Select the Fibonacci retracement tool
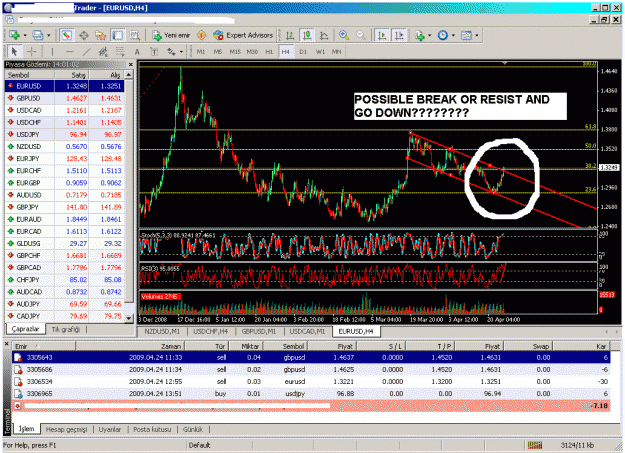This screenshot has height=453, width=625. click(x=120, y=51)
